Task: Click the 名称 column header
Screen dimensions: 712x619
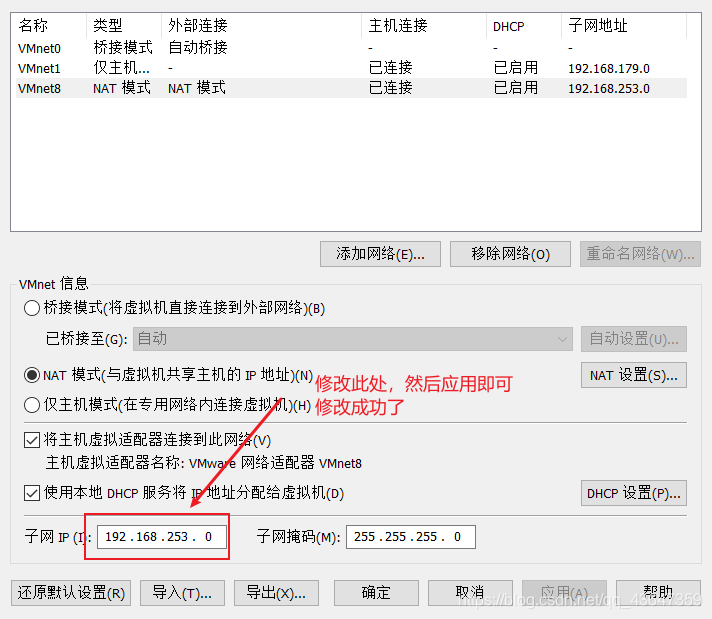Action: pos(49,25)
